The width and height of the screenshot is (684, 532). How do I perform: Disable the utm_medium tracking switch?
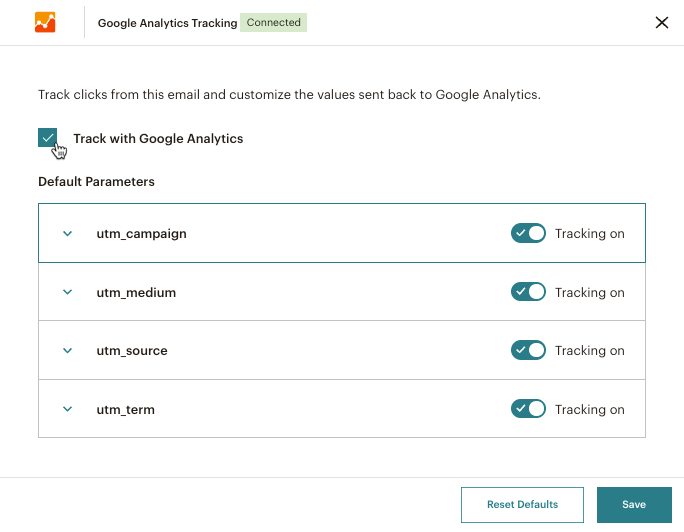pyautogui.click(x=528, y=293)
